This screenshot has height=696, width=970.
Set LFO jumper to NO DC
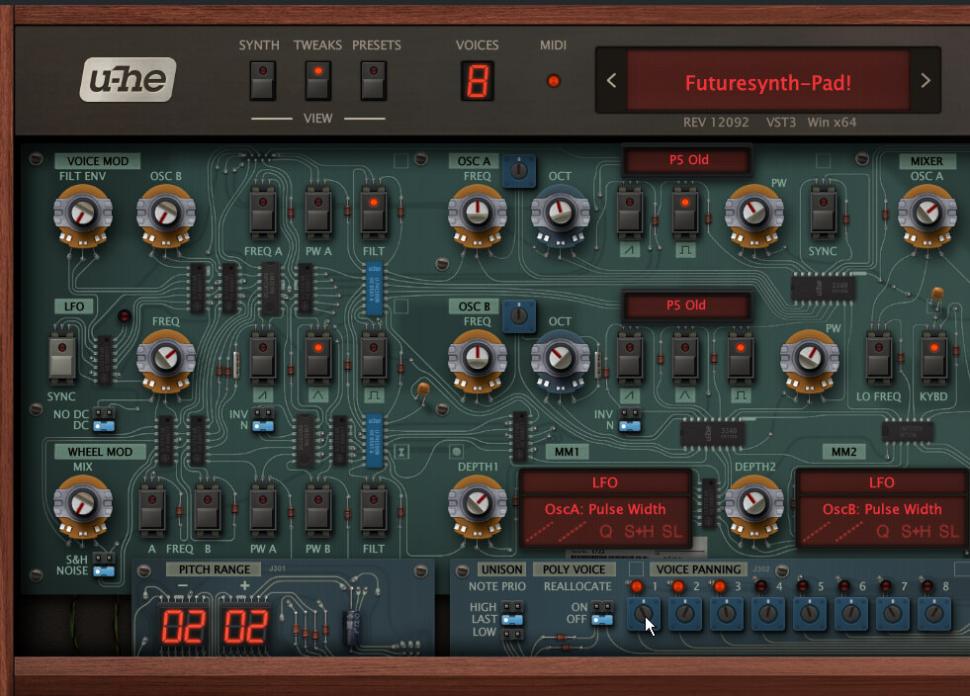(x=103, y=413)
